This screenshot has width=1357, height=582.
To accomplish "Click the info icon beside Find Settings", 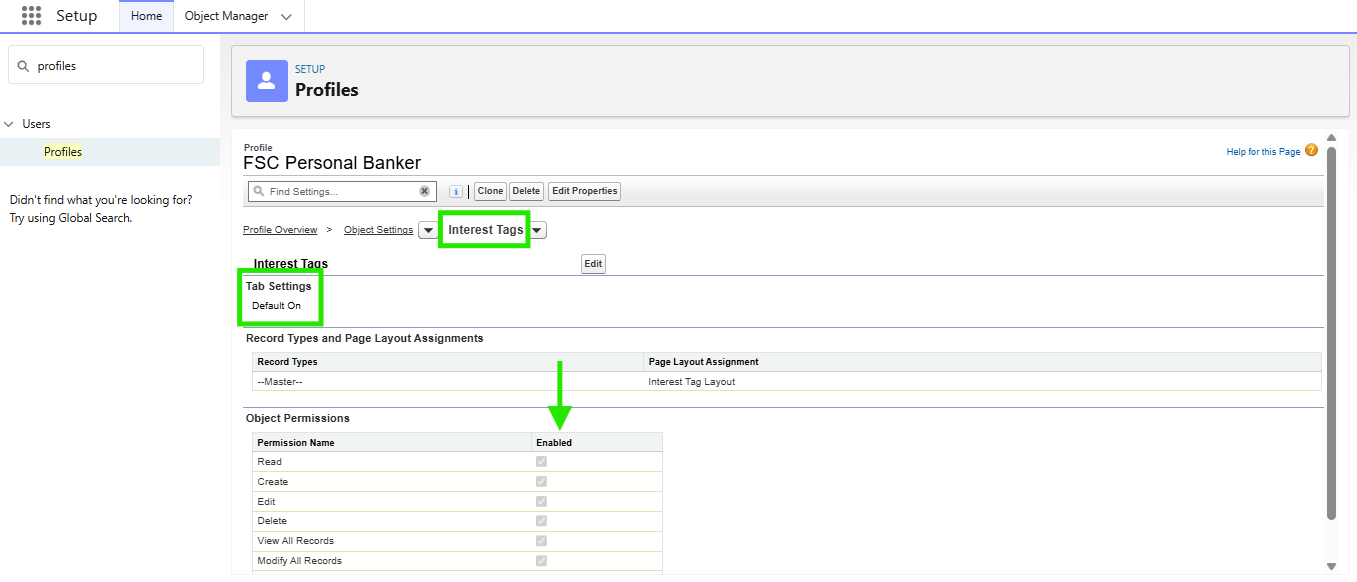I will pyautogui.click(x=455, y=191).
